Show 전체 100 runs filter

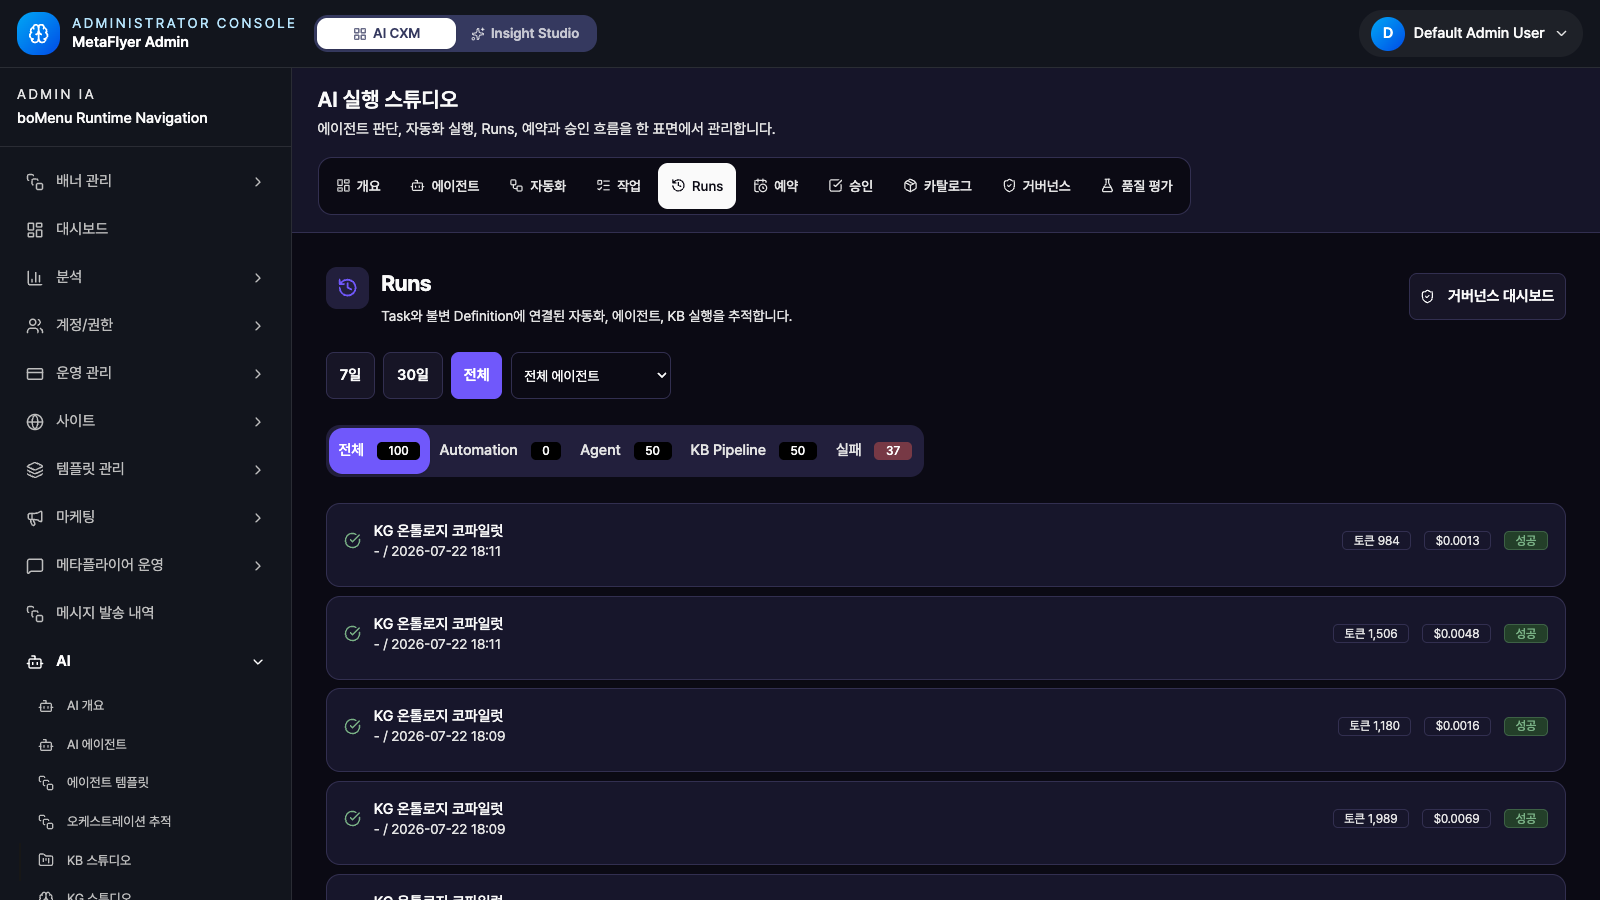click(379, 451)
